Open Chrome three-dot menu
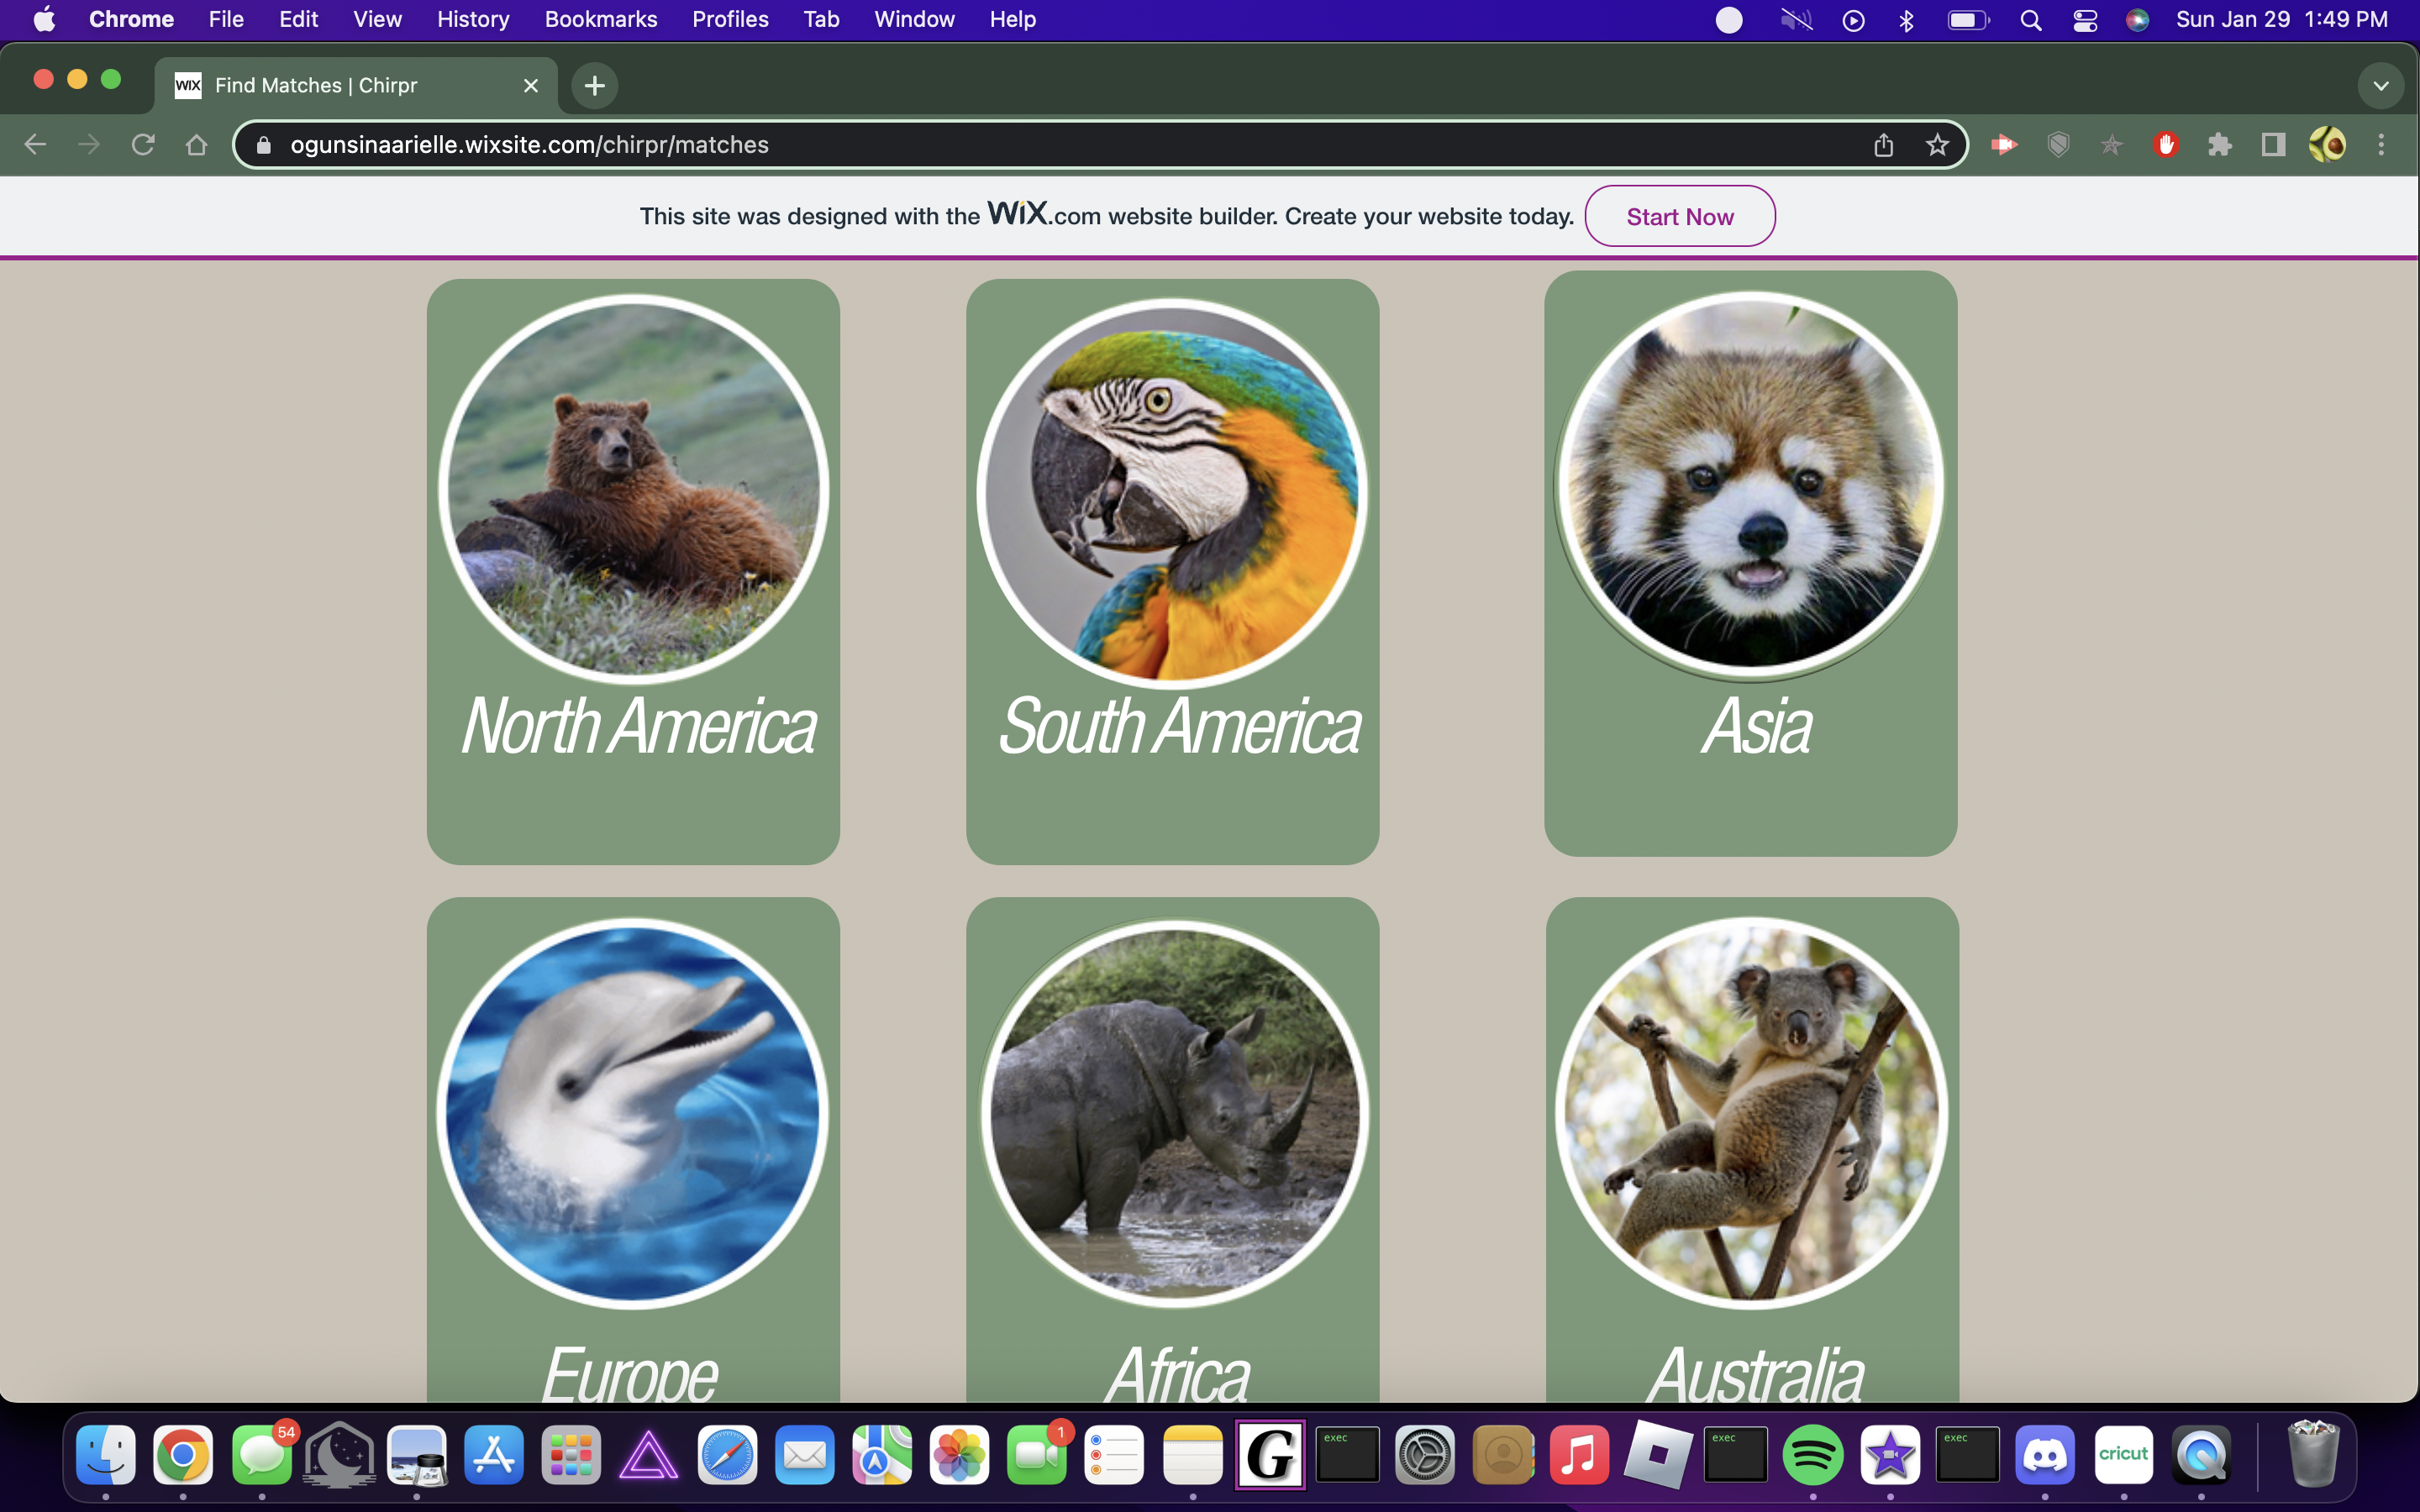 [2381, 145]
